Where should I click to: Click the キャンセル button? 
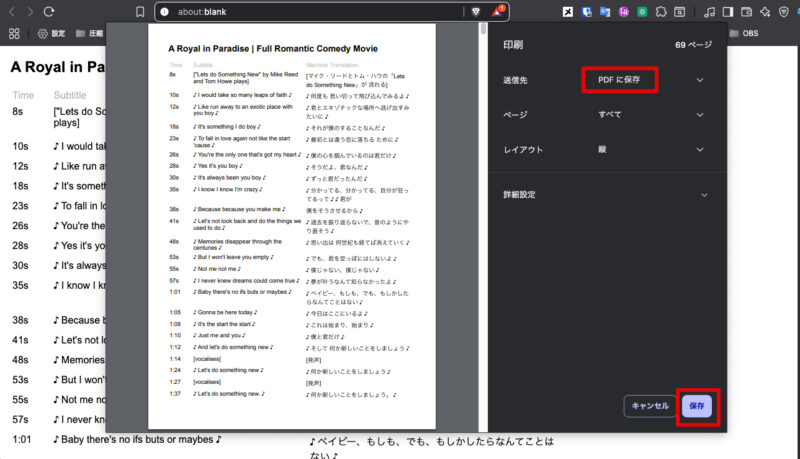tap(650, 406)
